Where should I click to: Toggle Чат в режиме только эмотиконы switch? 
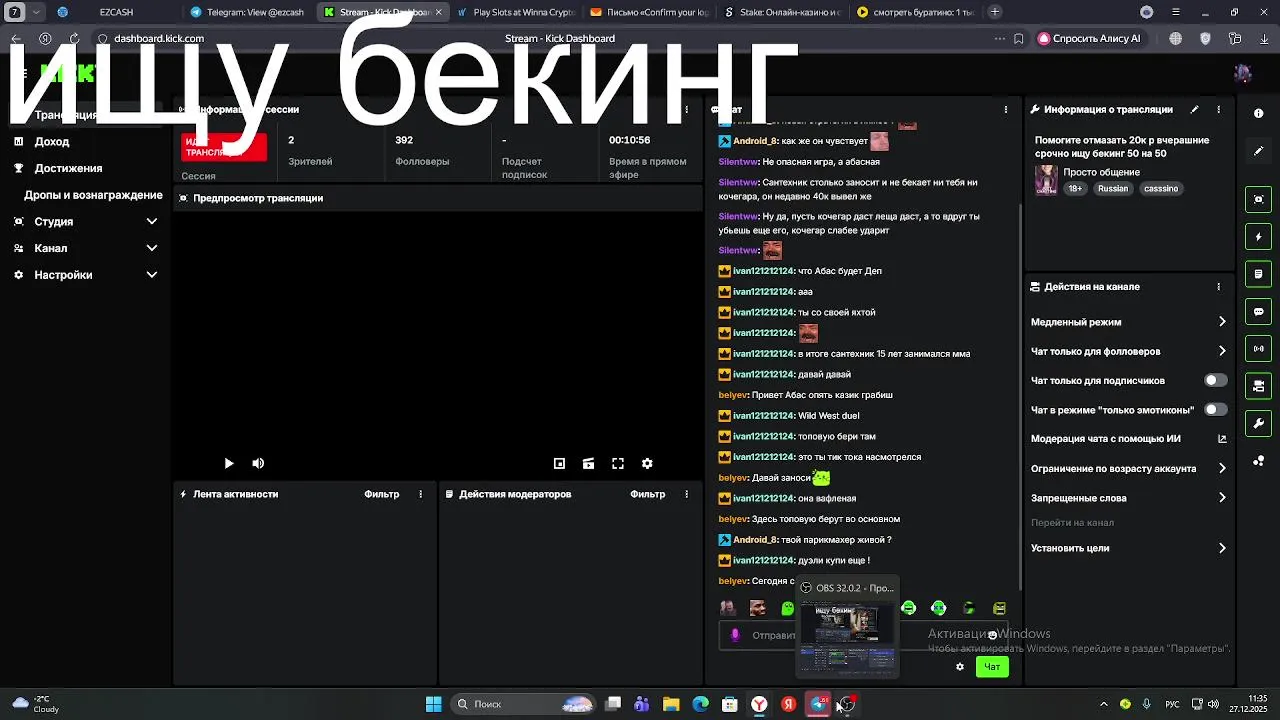pyautogui.click(x=1215, y=409)
